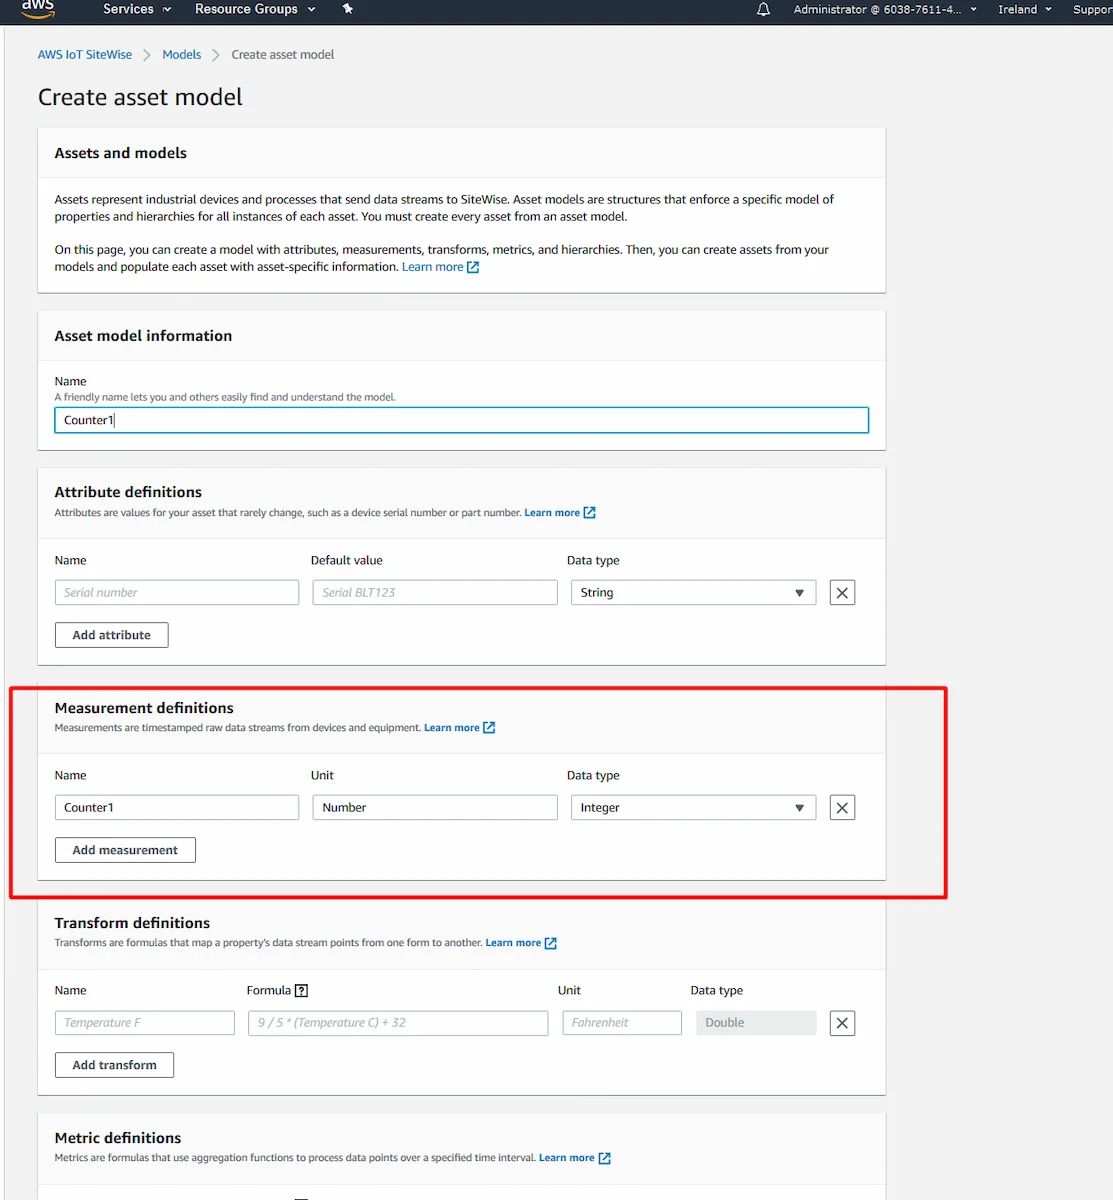
Task: Expand the Services menu
Action: tap(137, 9)
